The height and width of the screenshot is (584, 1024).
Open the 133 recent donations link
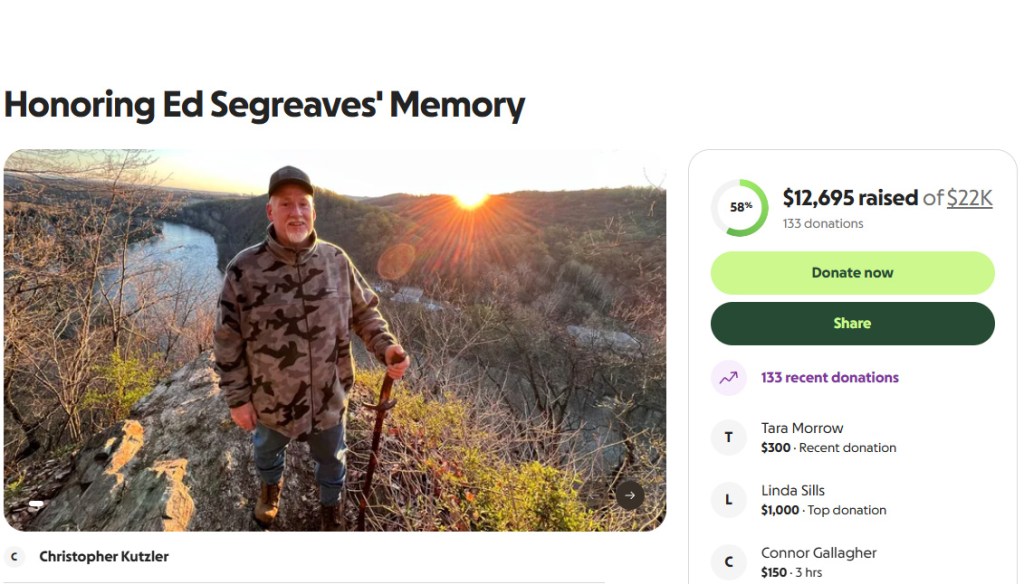[829, 378]
